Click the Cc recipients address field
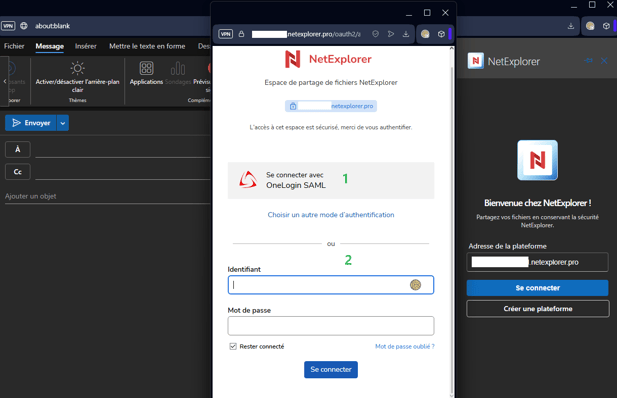617x398 pixels. 123,172
